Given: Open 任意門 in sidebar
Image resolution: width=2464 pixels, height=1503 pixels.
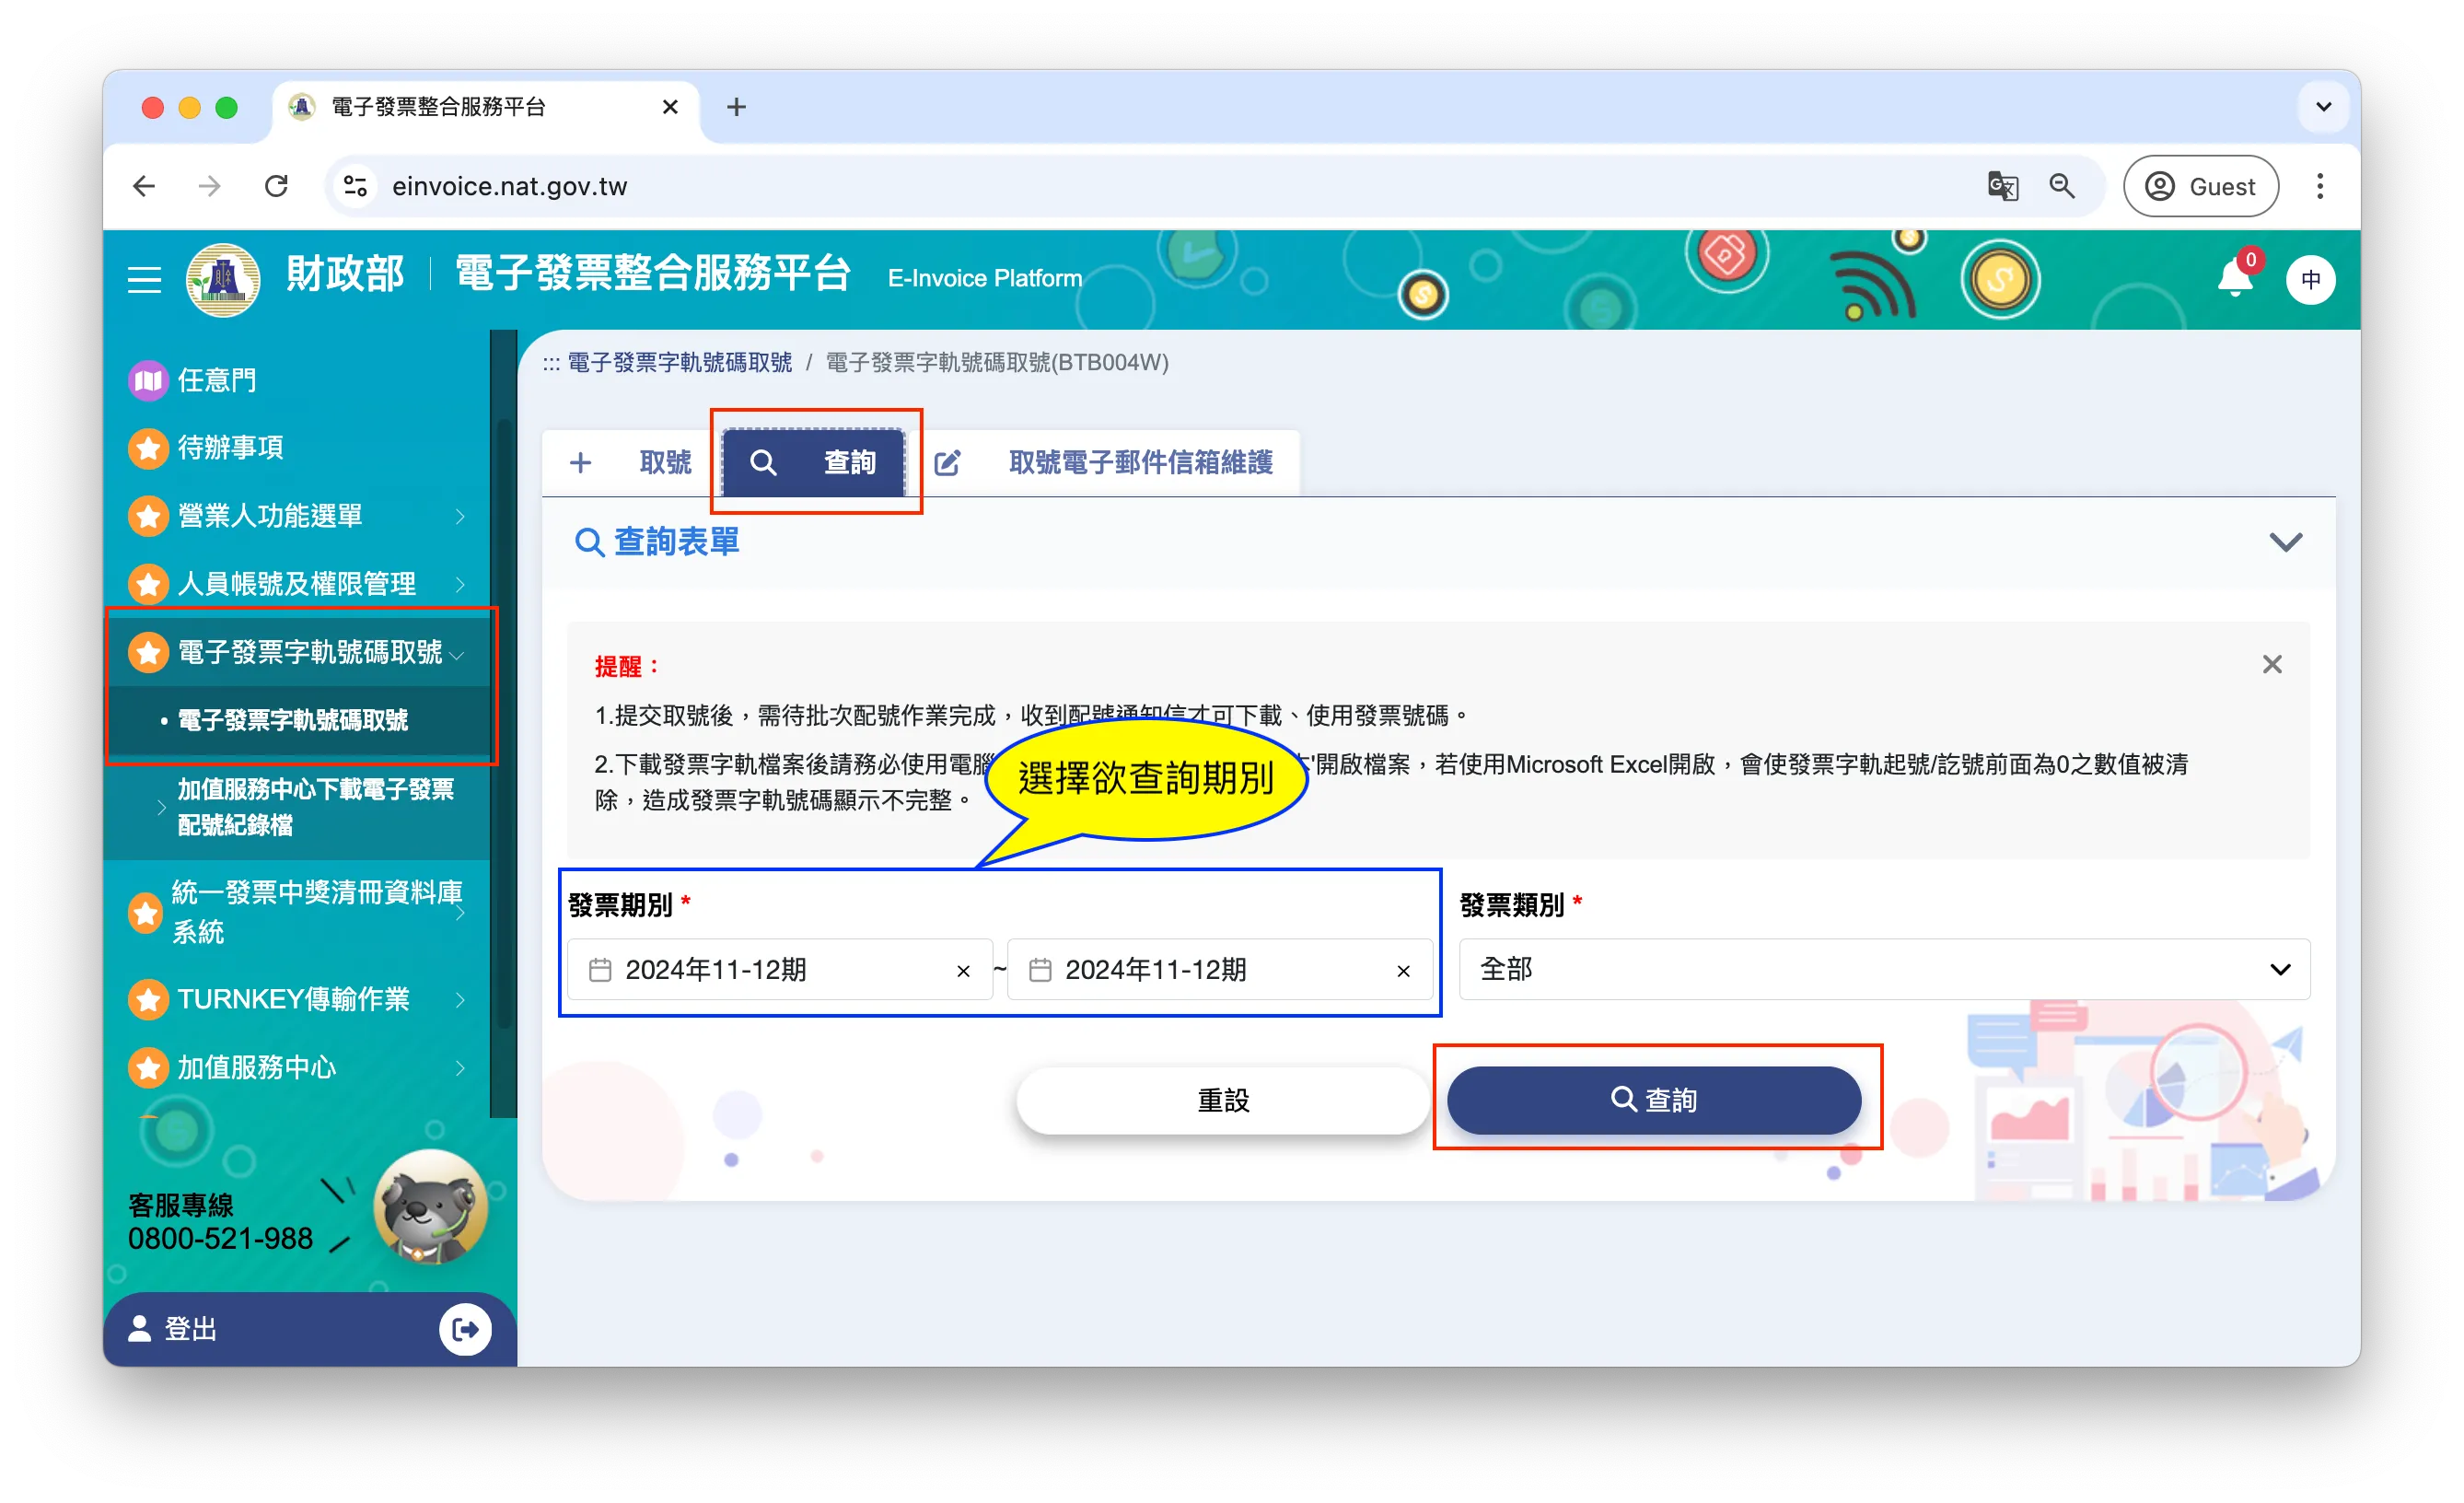Looking at the screenshot, I should (x=217, y=380).
